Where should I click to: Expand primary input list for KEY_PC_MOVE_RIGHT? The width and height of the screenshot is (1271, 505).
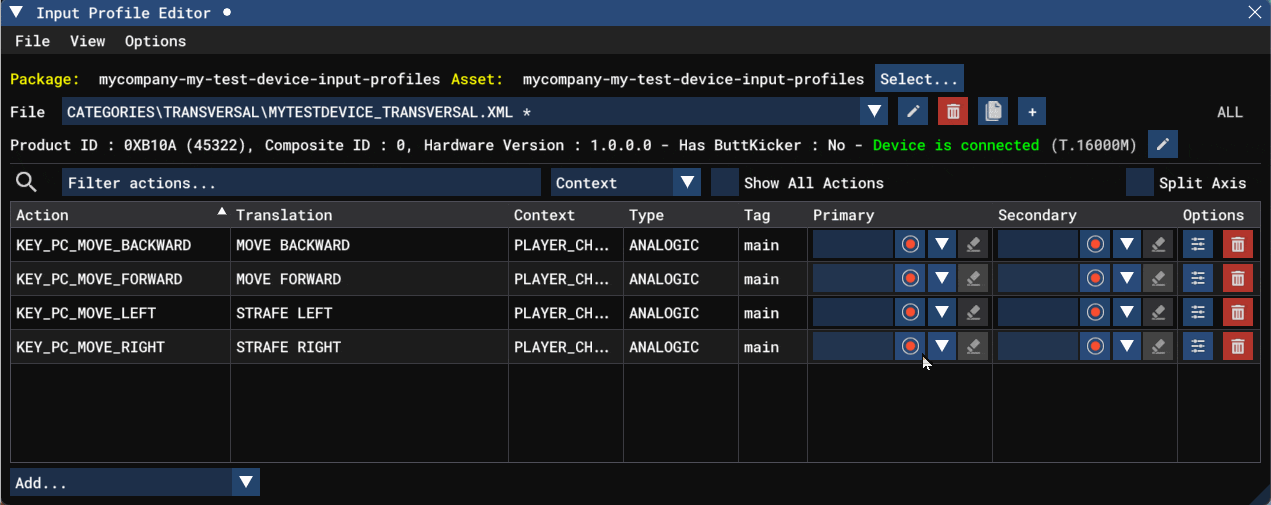pyautogui.click(x=942, y=347)
